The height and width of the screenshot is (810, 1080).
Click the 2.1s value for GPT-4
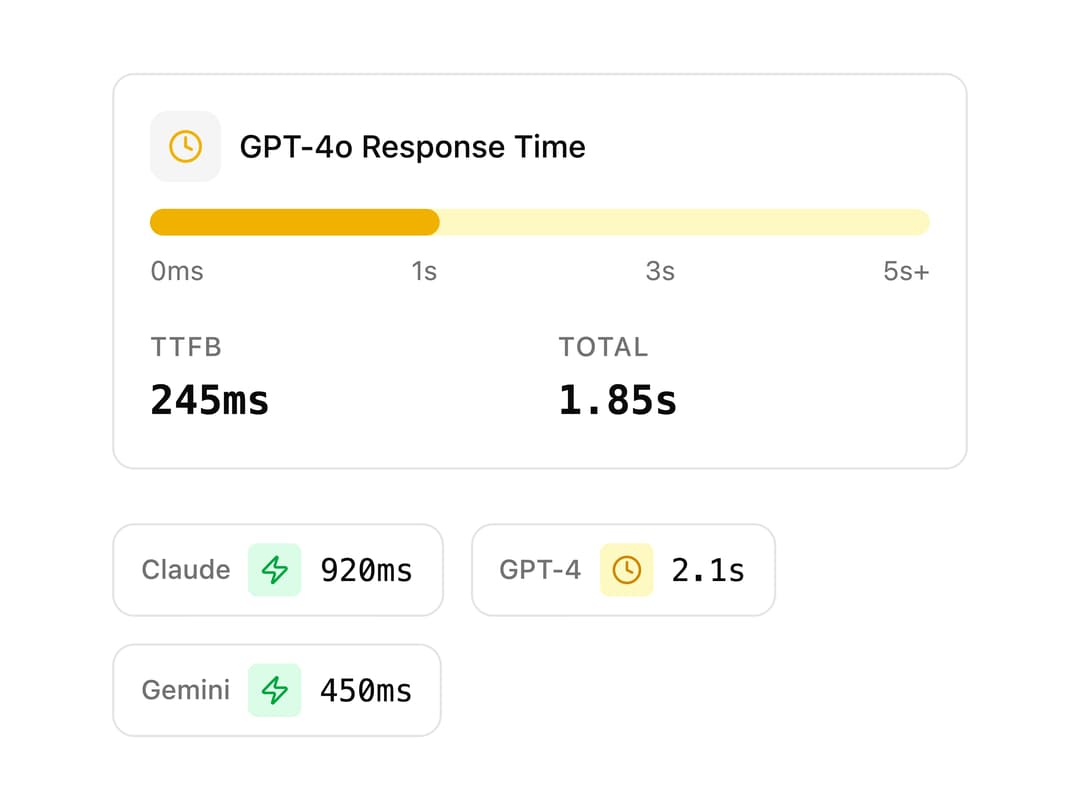708,570
